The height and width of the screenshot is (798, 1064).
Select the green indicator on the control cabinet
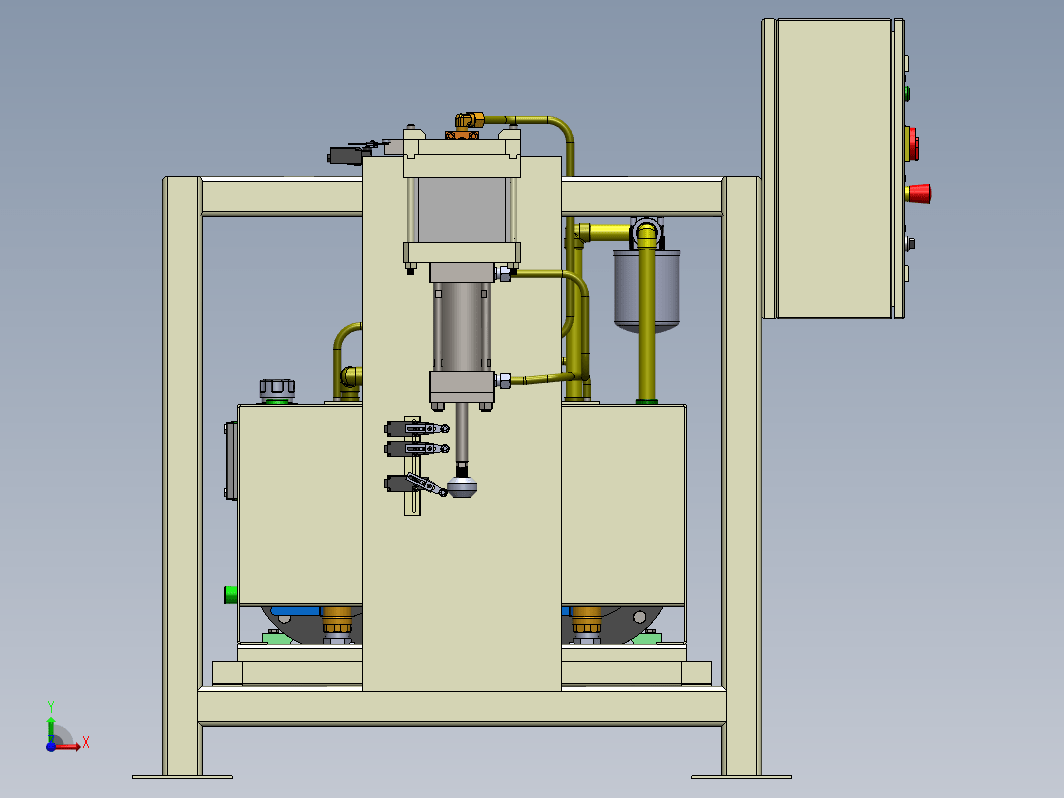click(907, 94)
